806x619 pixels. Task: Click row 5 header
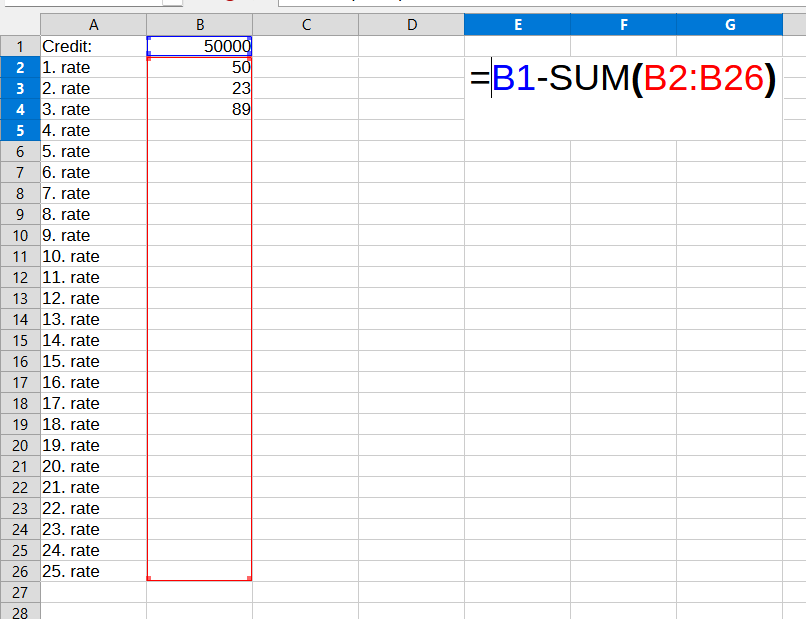click(x=20, y=130)
